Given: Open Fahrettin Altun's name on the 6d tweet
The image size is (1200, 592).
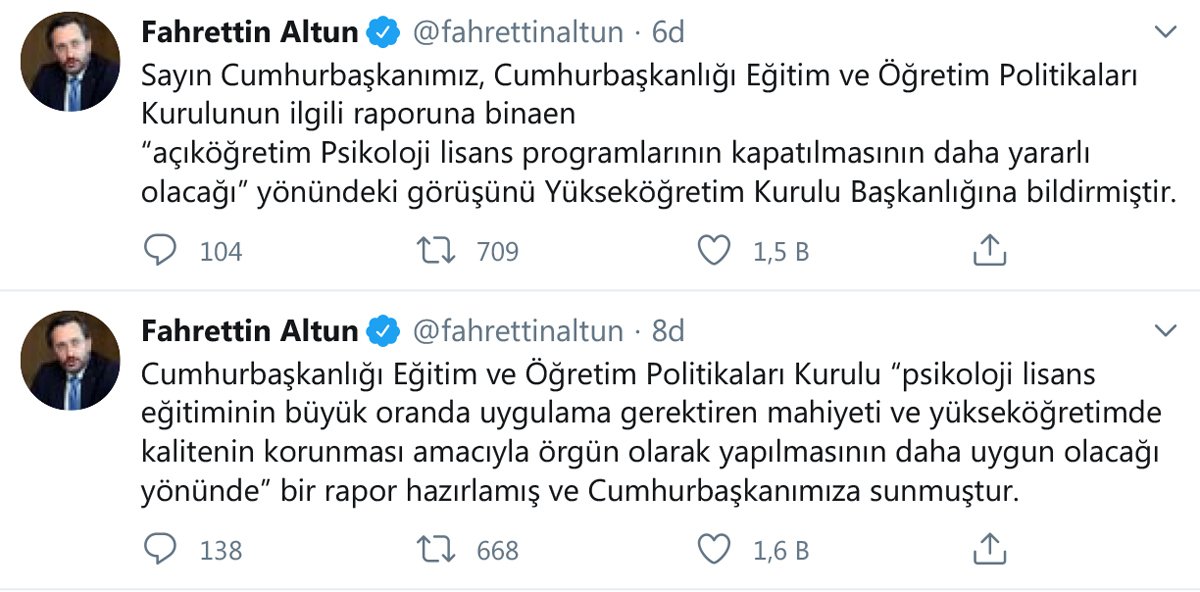Looking at the screenshot, I should (x=249, y=32).
